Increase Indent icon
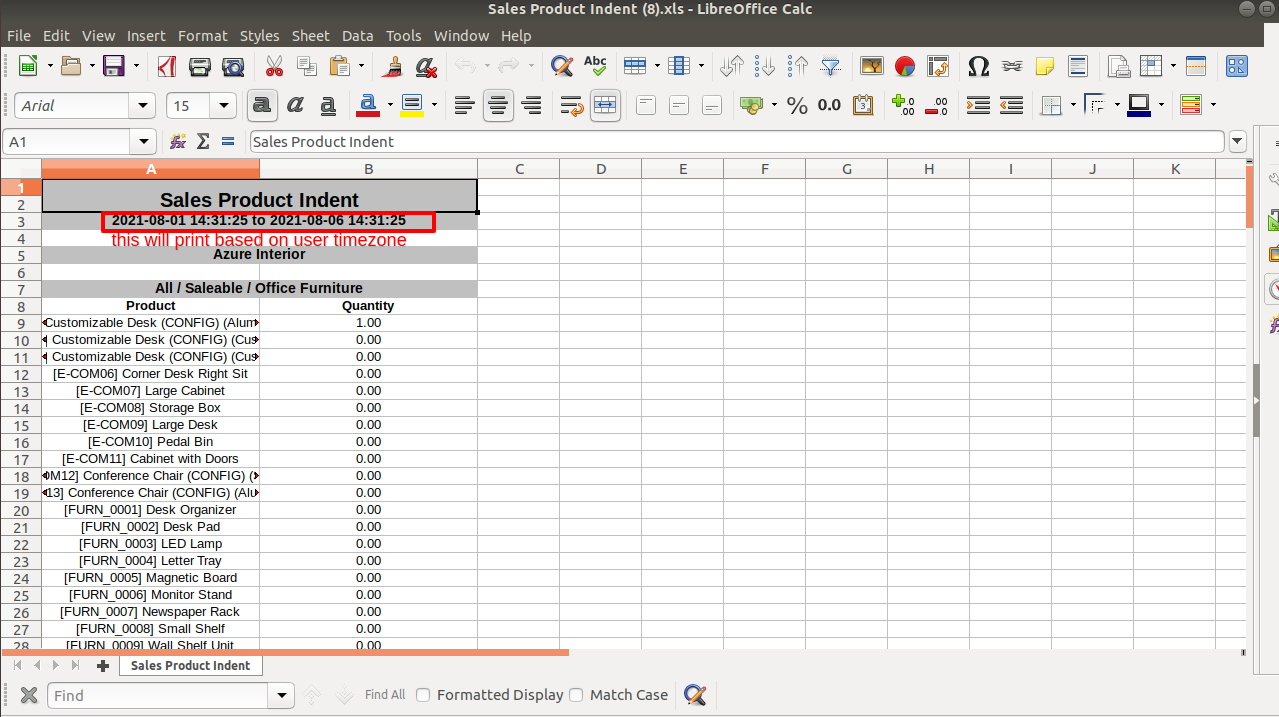The width and height of the screenshot is (1279, 717). coord(979,105)
